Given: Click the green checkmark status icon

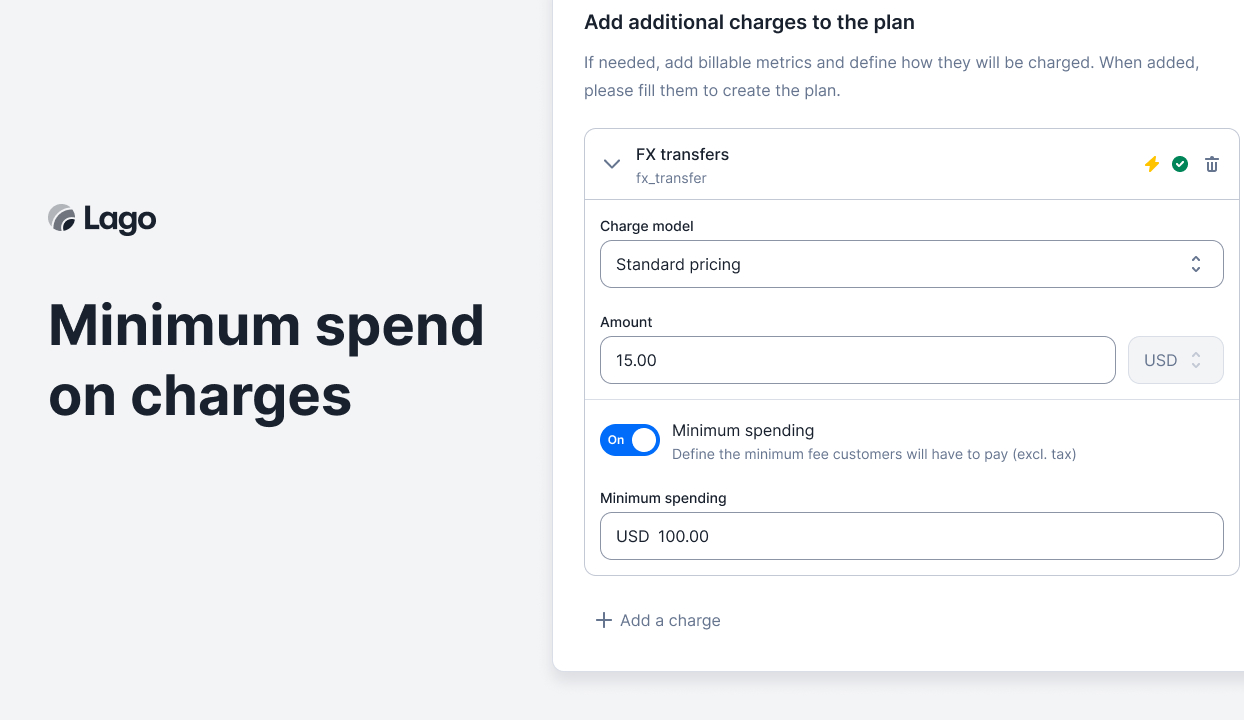Looking at the screenshot, I should click(x=1180, y=164).
